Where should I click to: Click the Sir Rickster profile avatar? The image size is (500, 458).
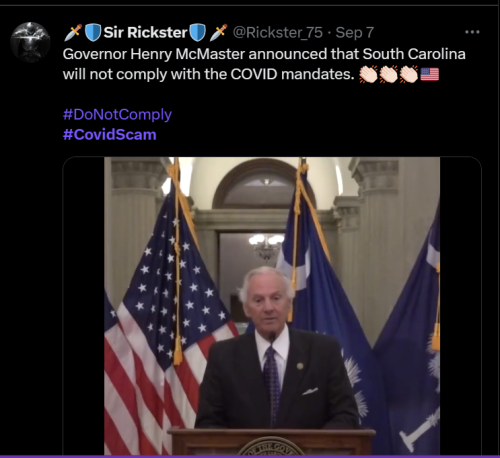coord(30,42)
